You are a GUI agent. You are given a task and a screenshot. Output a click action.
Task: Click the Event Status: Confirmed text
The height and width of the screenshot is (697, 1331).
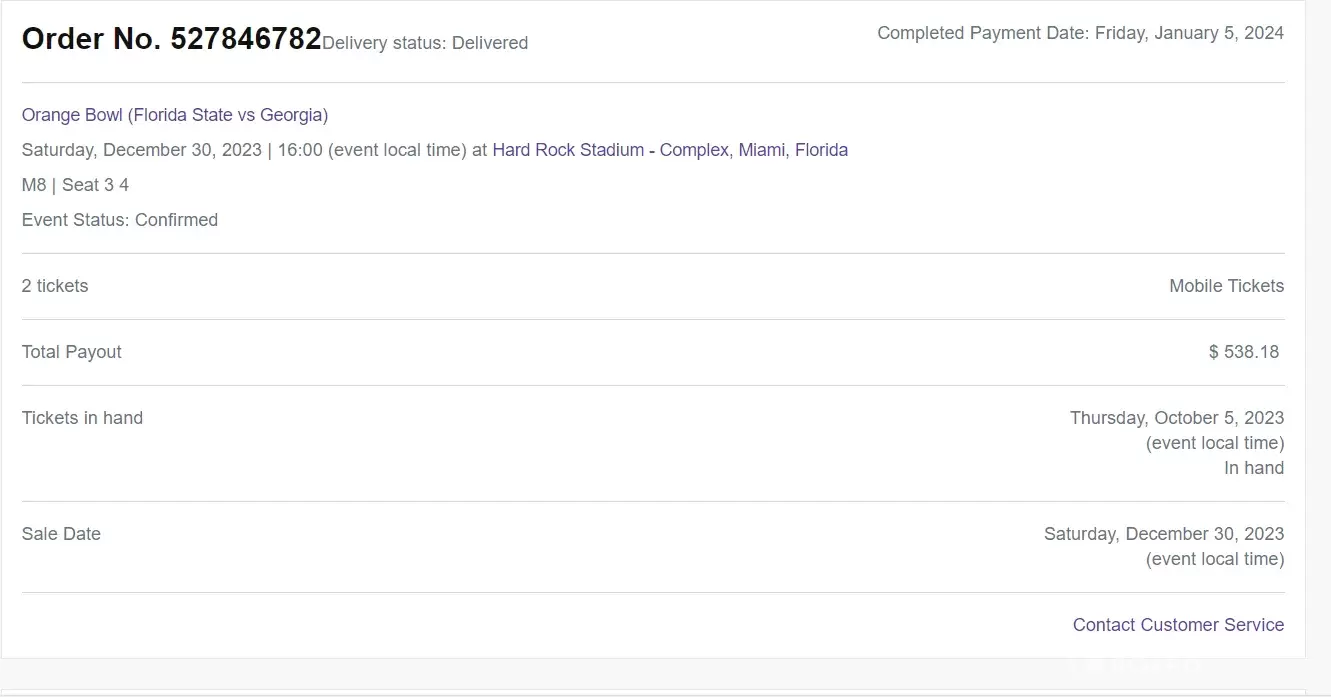coord(120,220)
